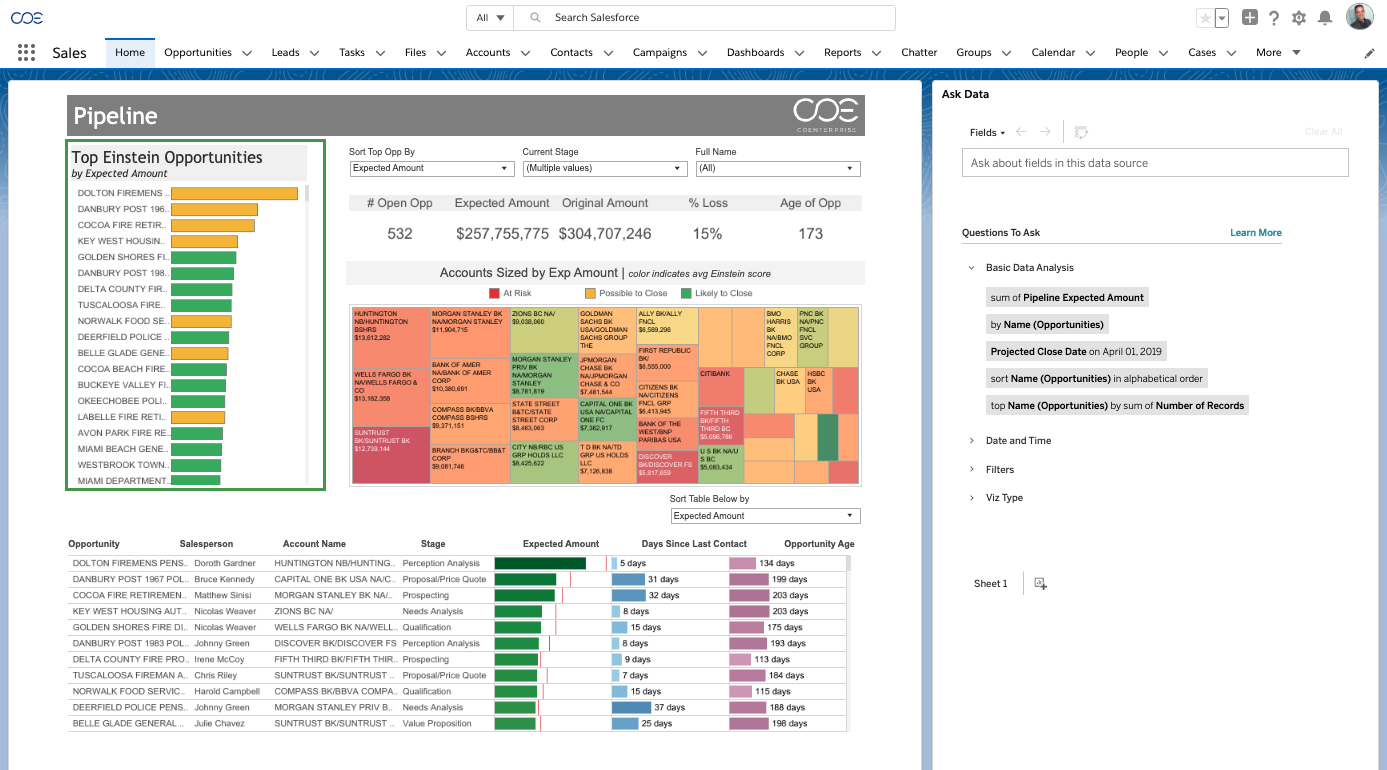Go to the Home tab
The height and width of the screenshot is (770, 1387).
[x=130, y=53]
